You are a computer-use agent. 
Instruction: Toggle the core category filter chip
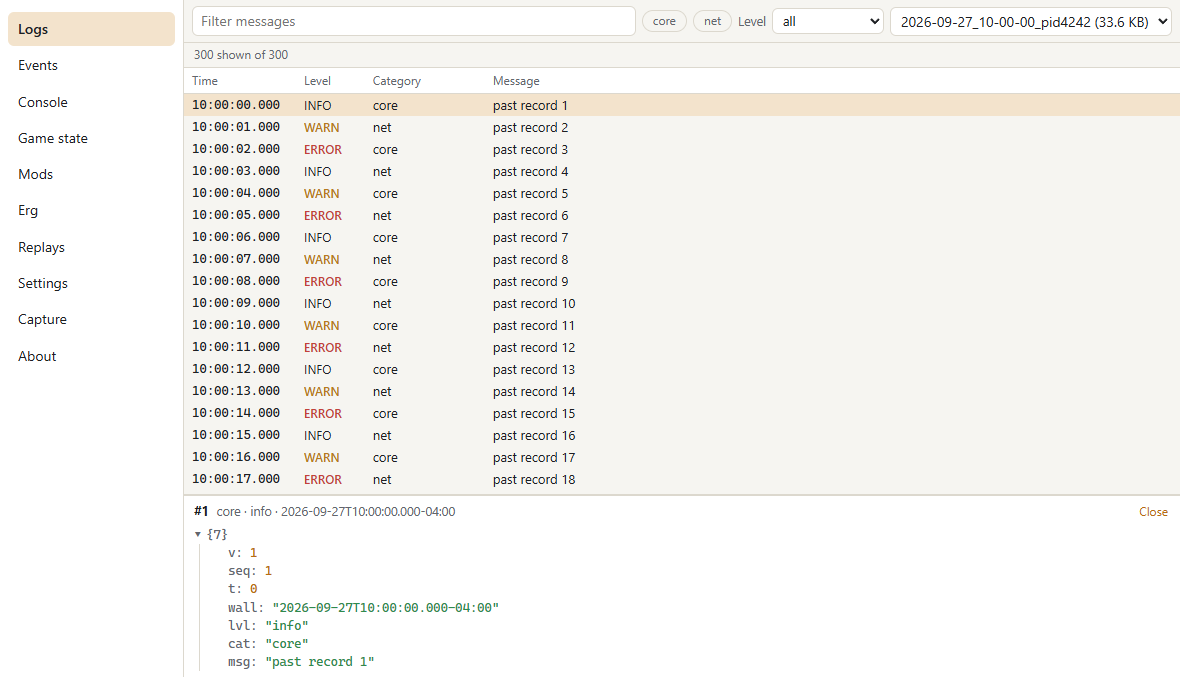click(664, 21)
